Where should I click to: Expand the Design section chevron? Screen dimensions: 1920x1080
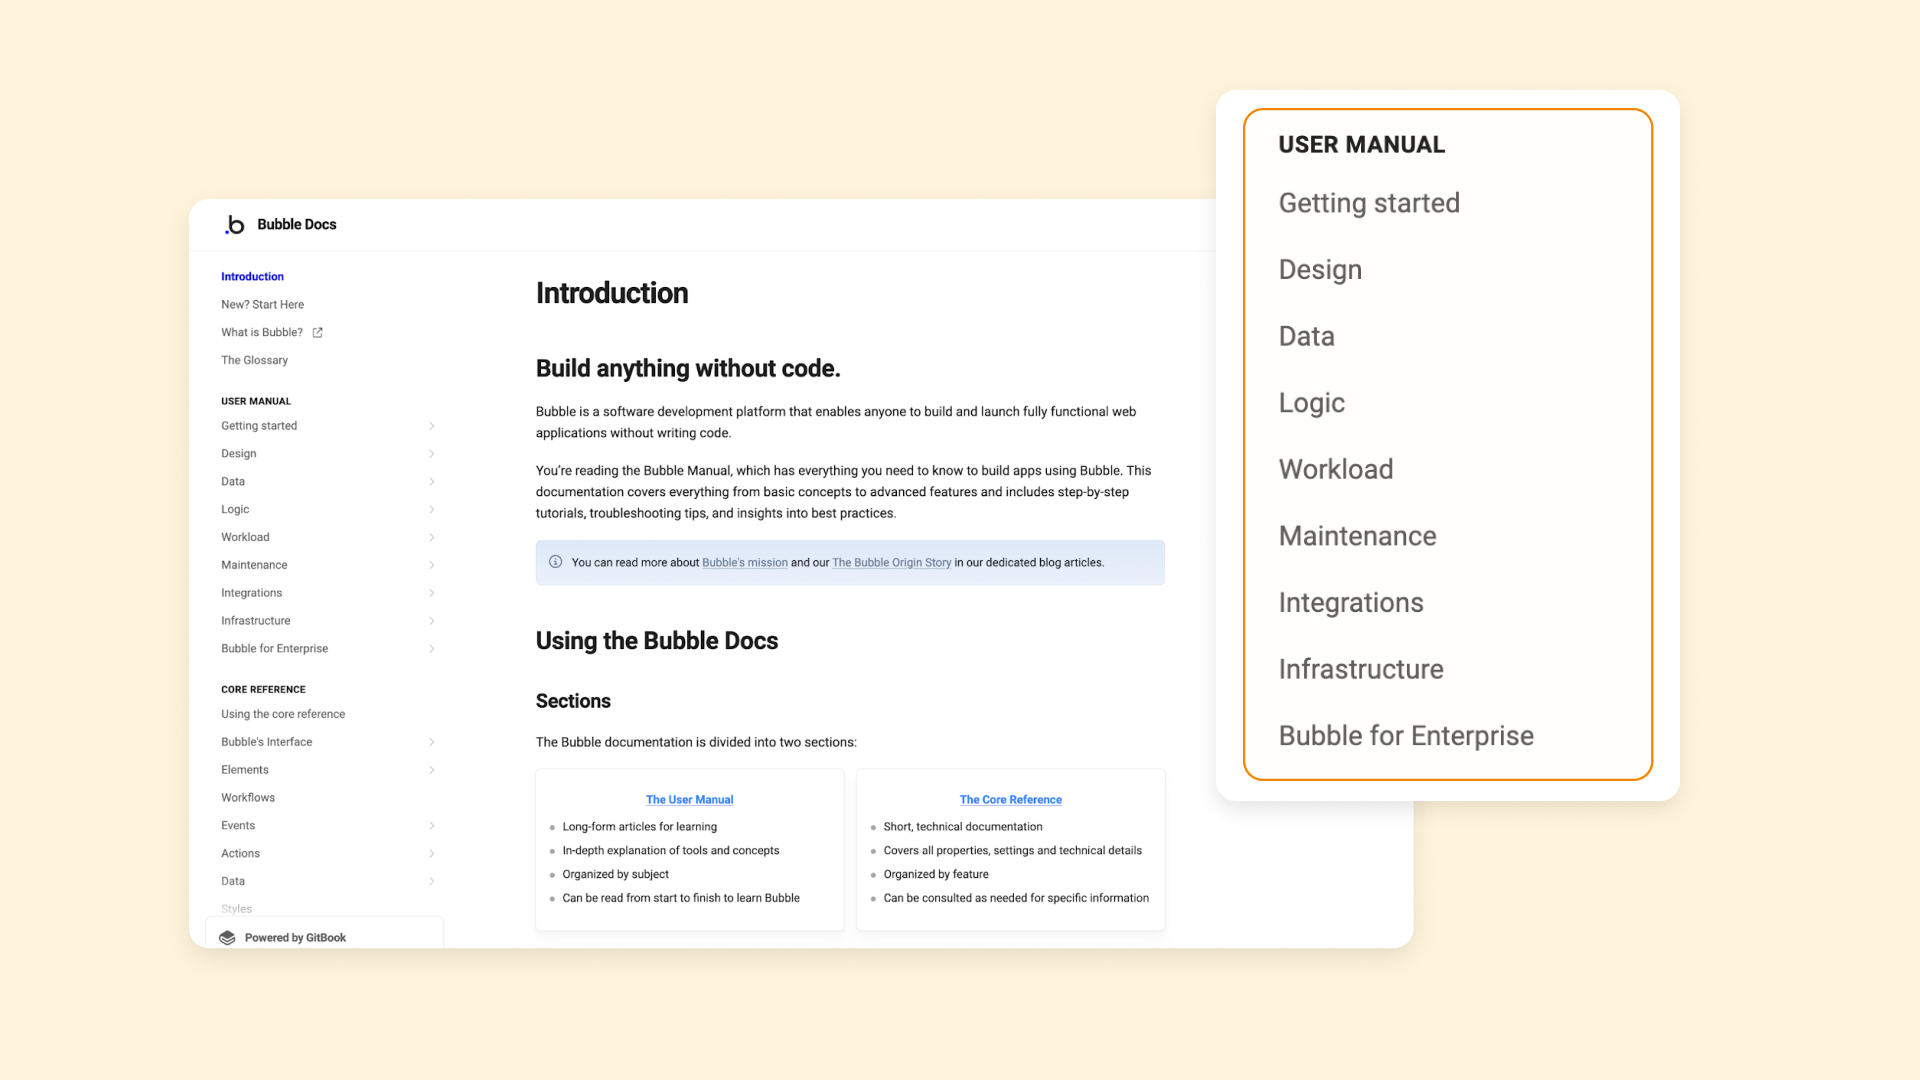pos(432,453)
